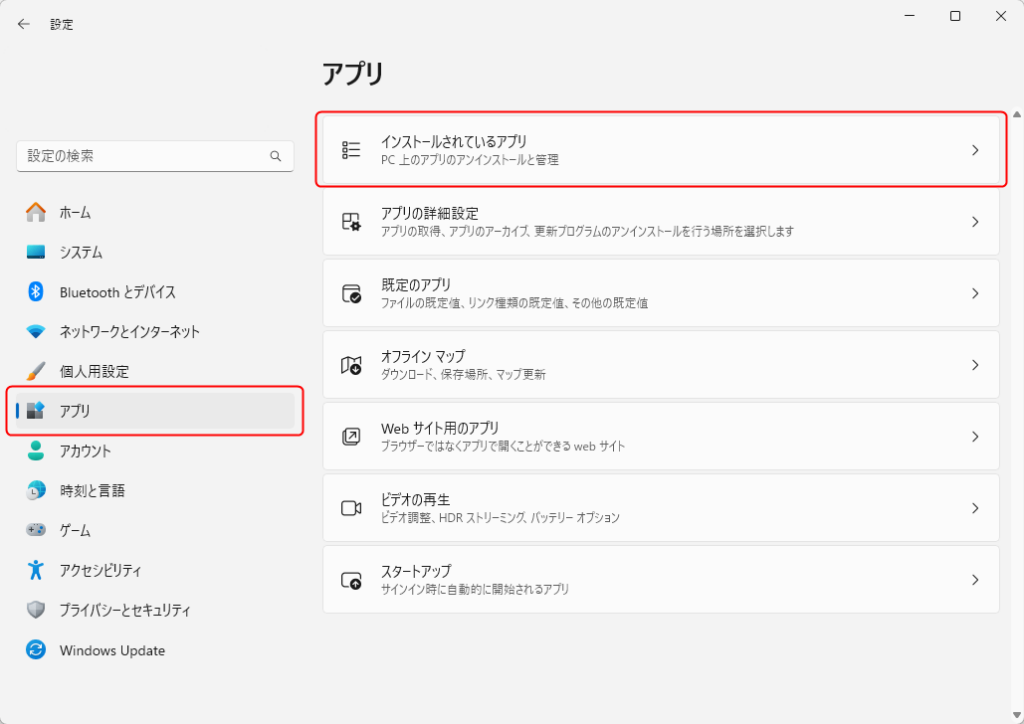Expand インストールされているアプリ chevron
The image size is (1024, 724).
(975, 150)
